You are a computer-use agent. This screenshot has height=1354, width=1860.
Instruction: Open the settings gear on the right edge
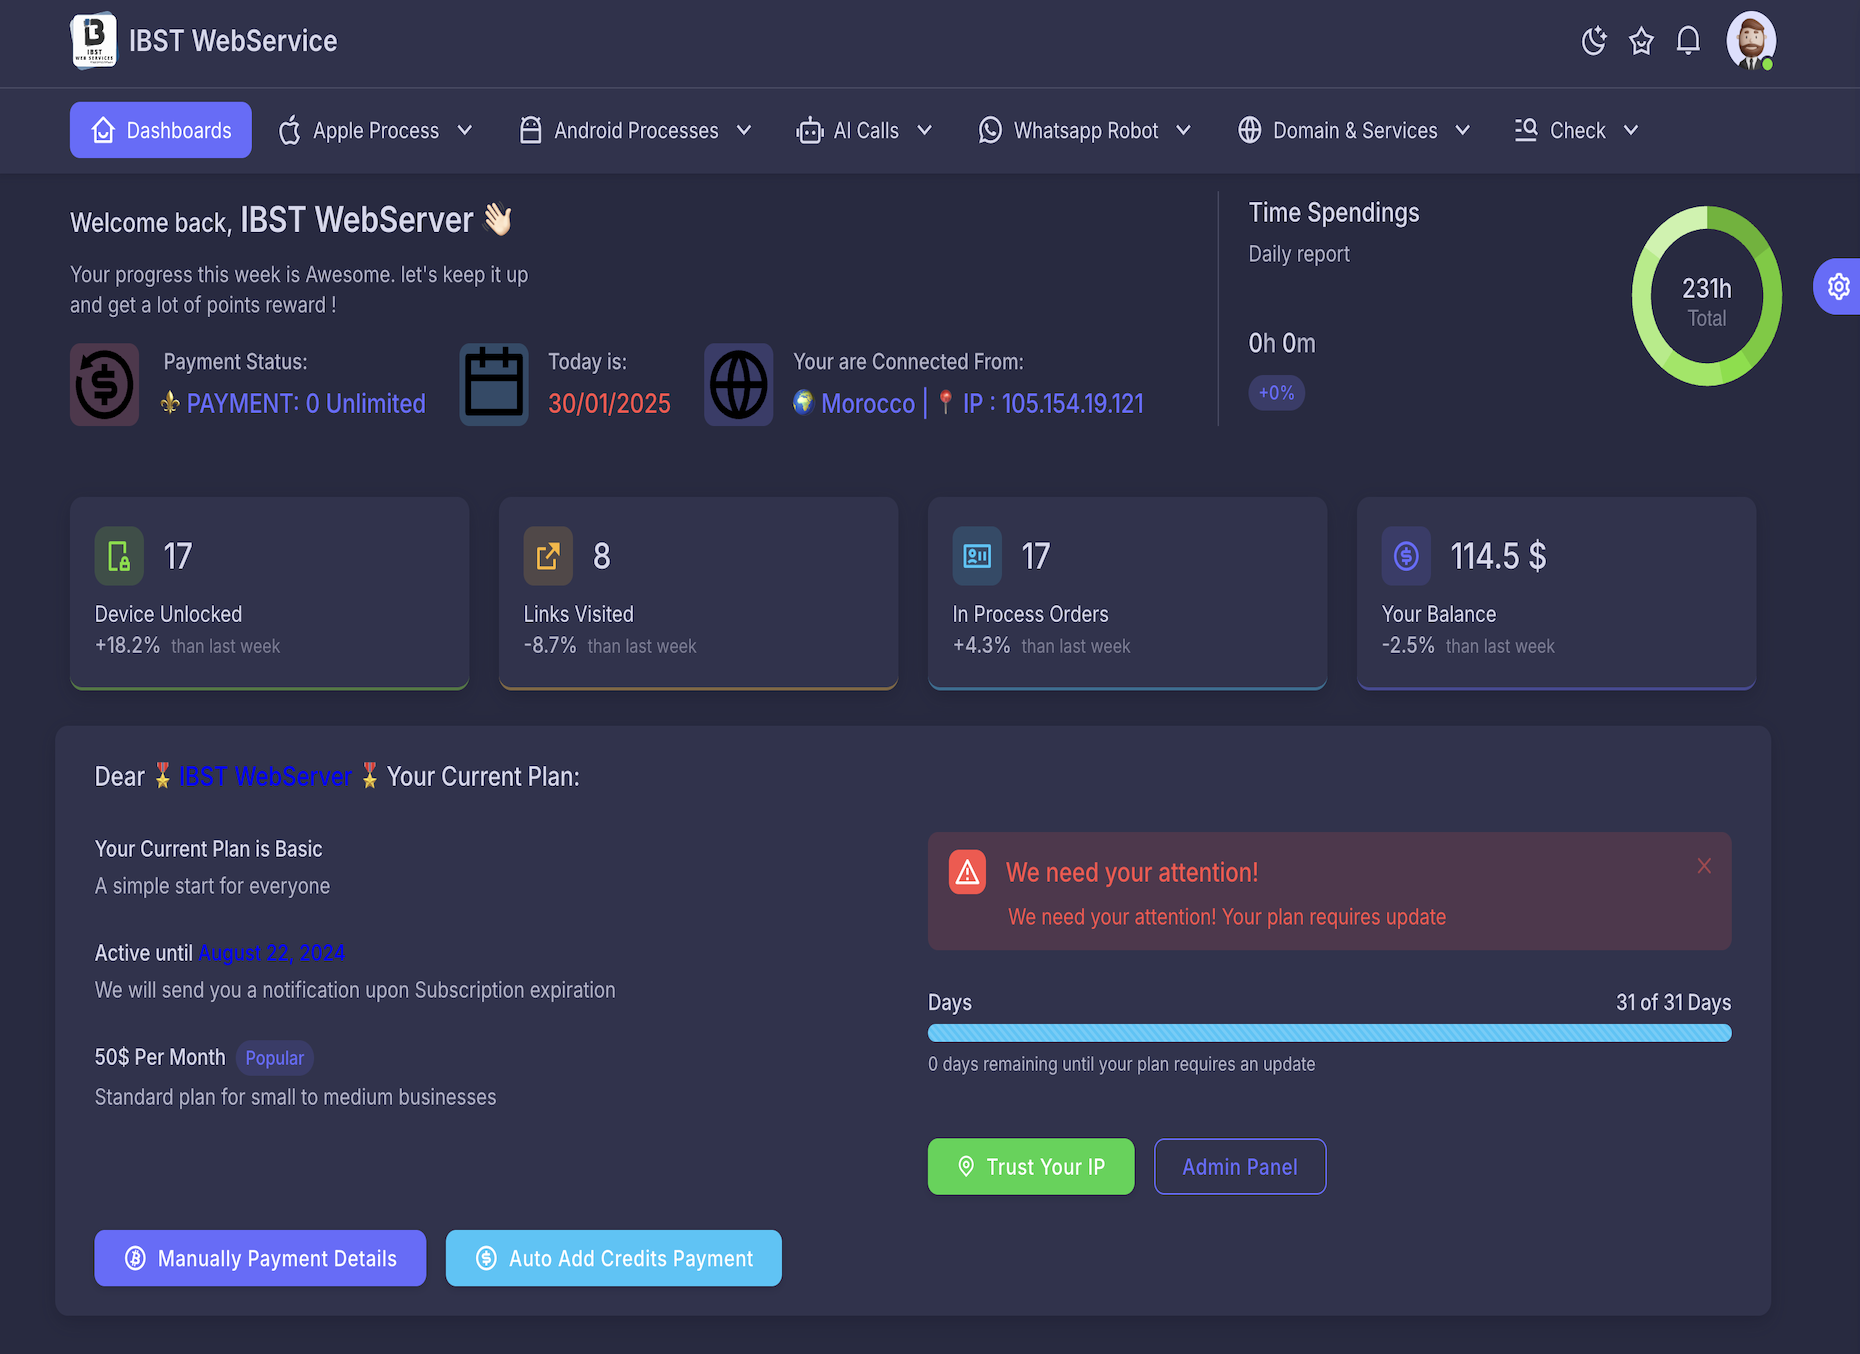point(1837,287)
